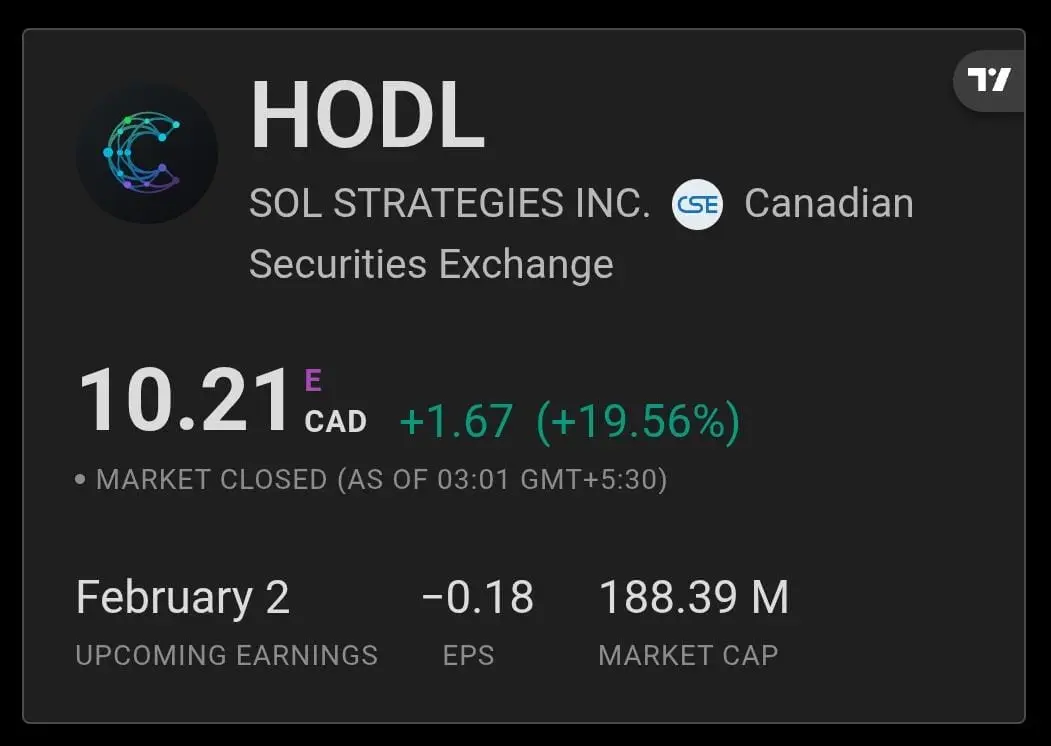Image resolution: width=1051 pixels, height=746 pixels.
Task: Click the SOL Strategies company logo
Action: pyautogui.click(x=147, y=153)
